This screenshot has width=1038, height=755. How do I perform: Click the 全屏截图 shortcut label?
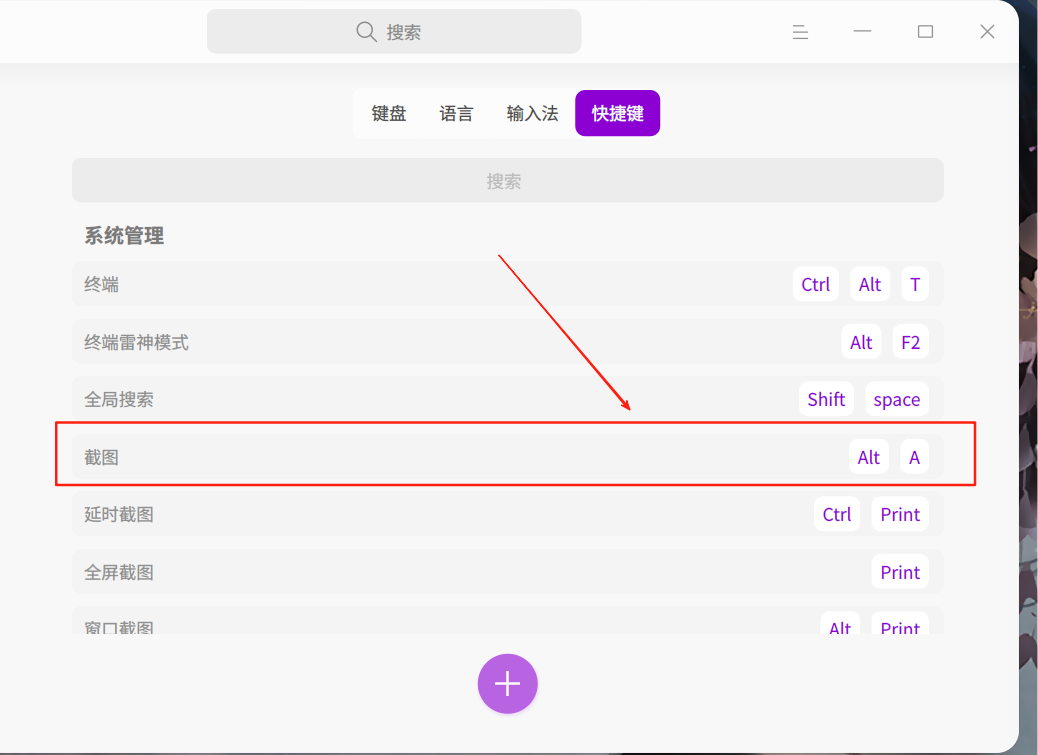pos(119,572)
